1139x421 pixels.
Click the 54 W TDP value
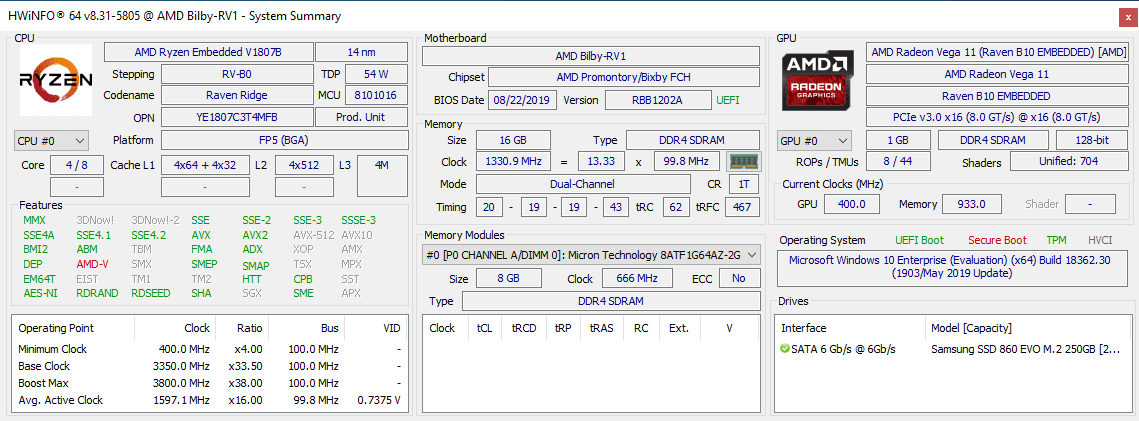(x=376, y=74)
